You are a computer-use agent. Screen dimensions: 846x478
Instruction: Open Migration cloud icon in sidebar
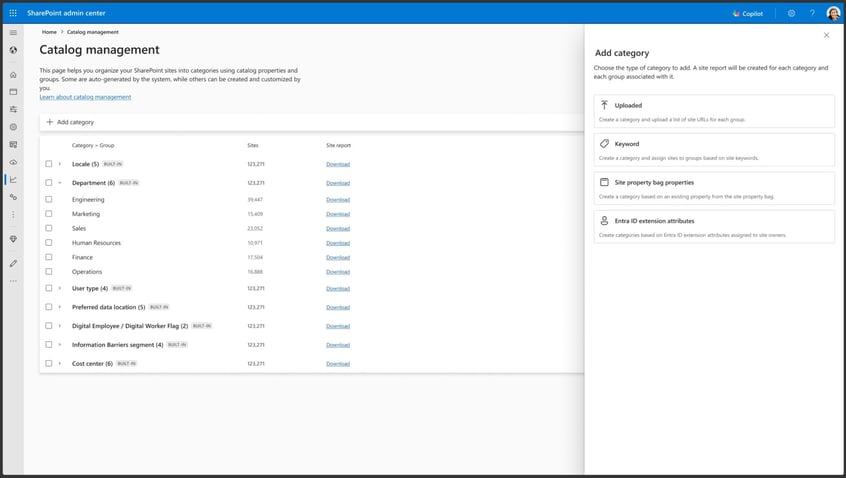(x=13, y=162)
